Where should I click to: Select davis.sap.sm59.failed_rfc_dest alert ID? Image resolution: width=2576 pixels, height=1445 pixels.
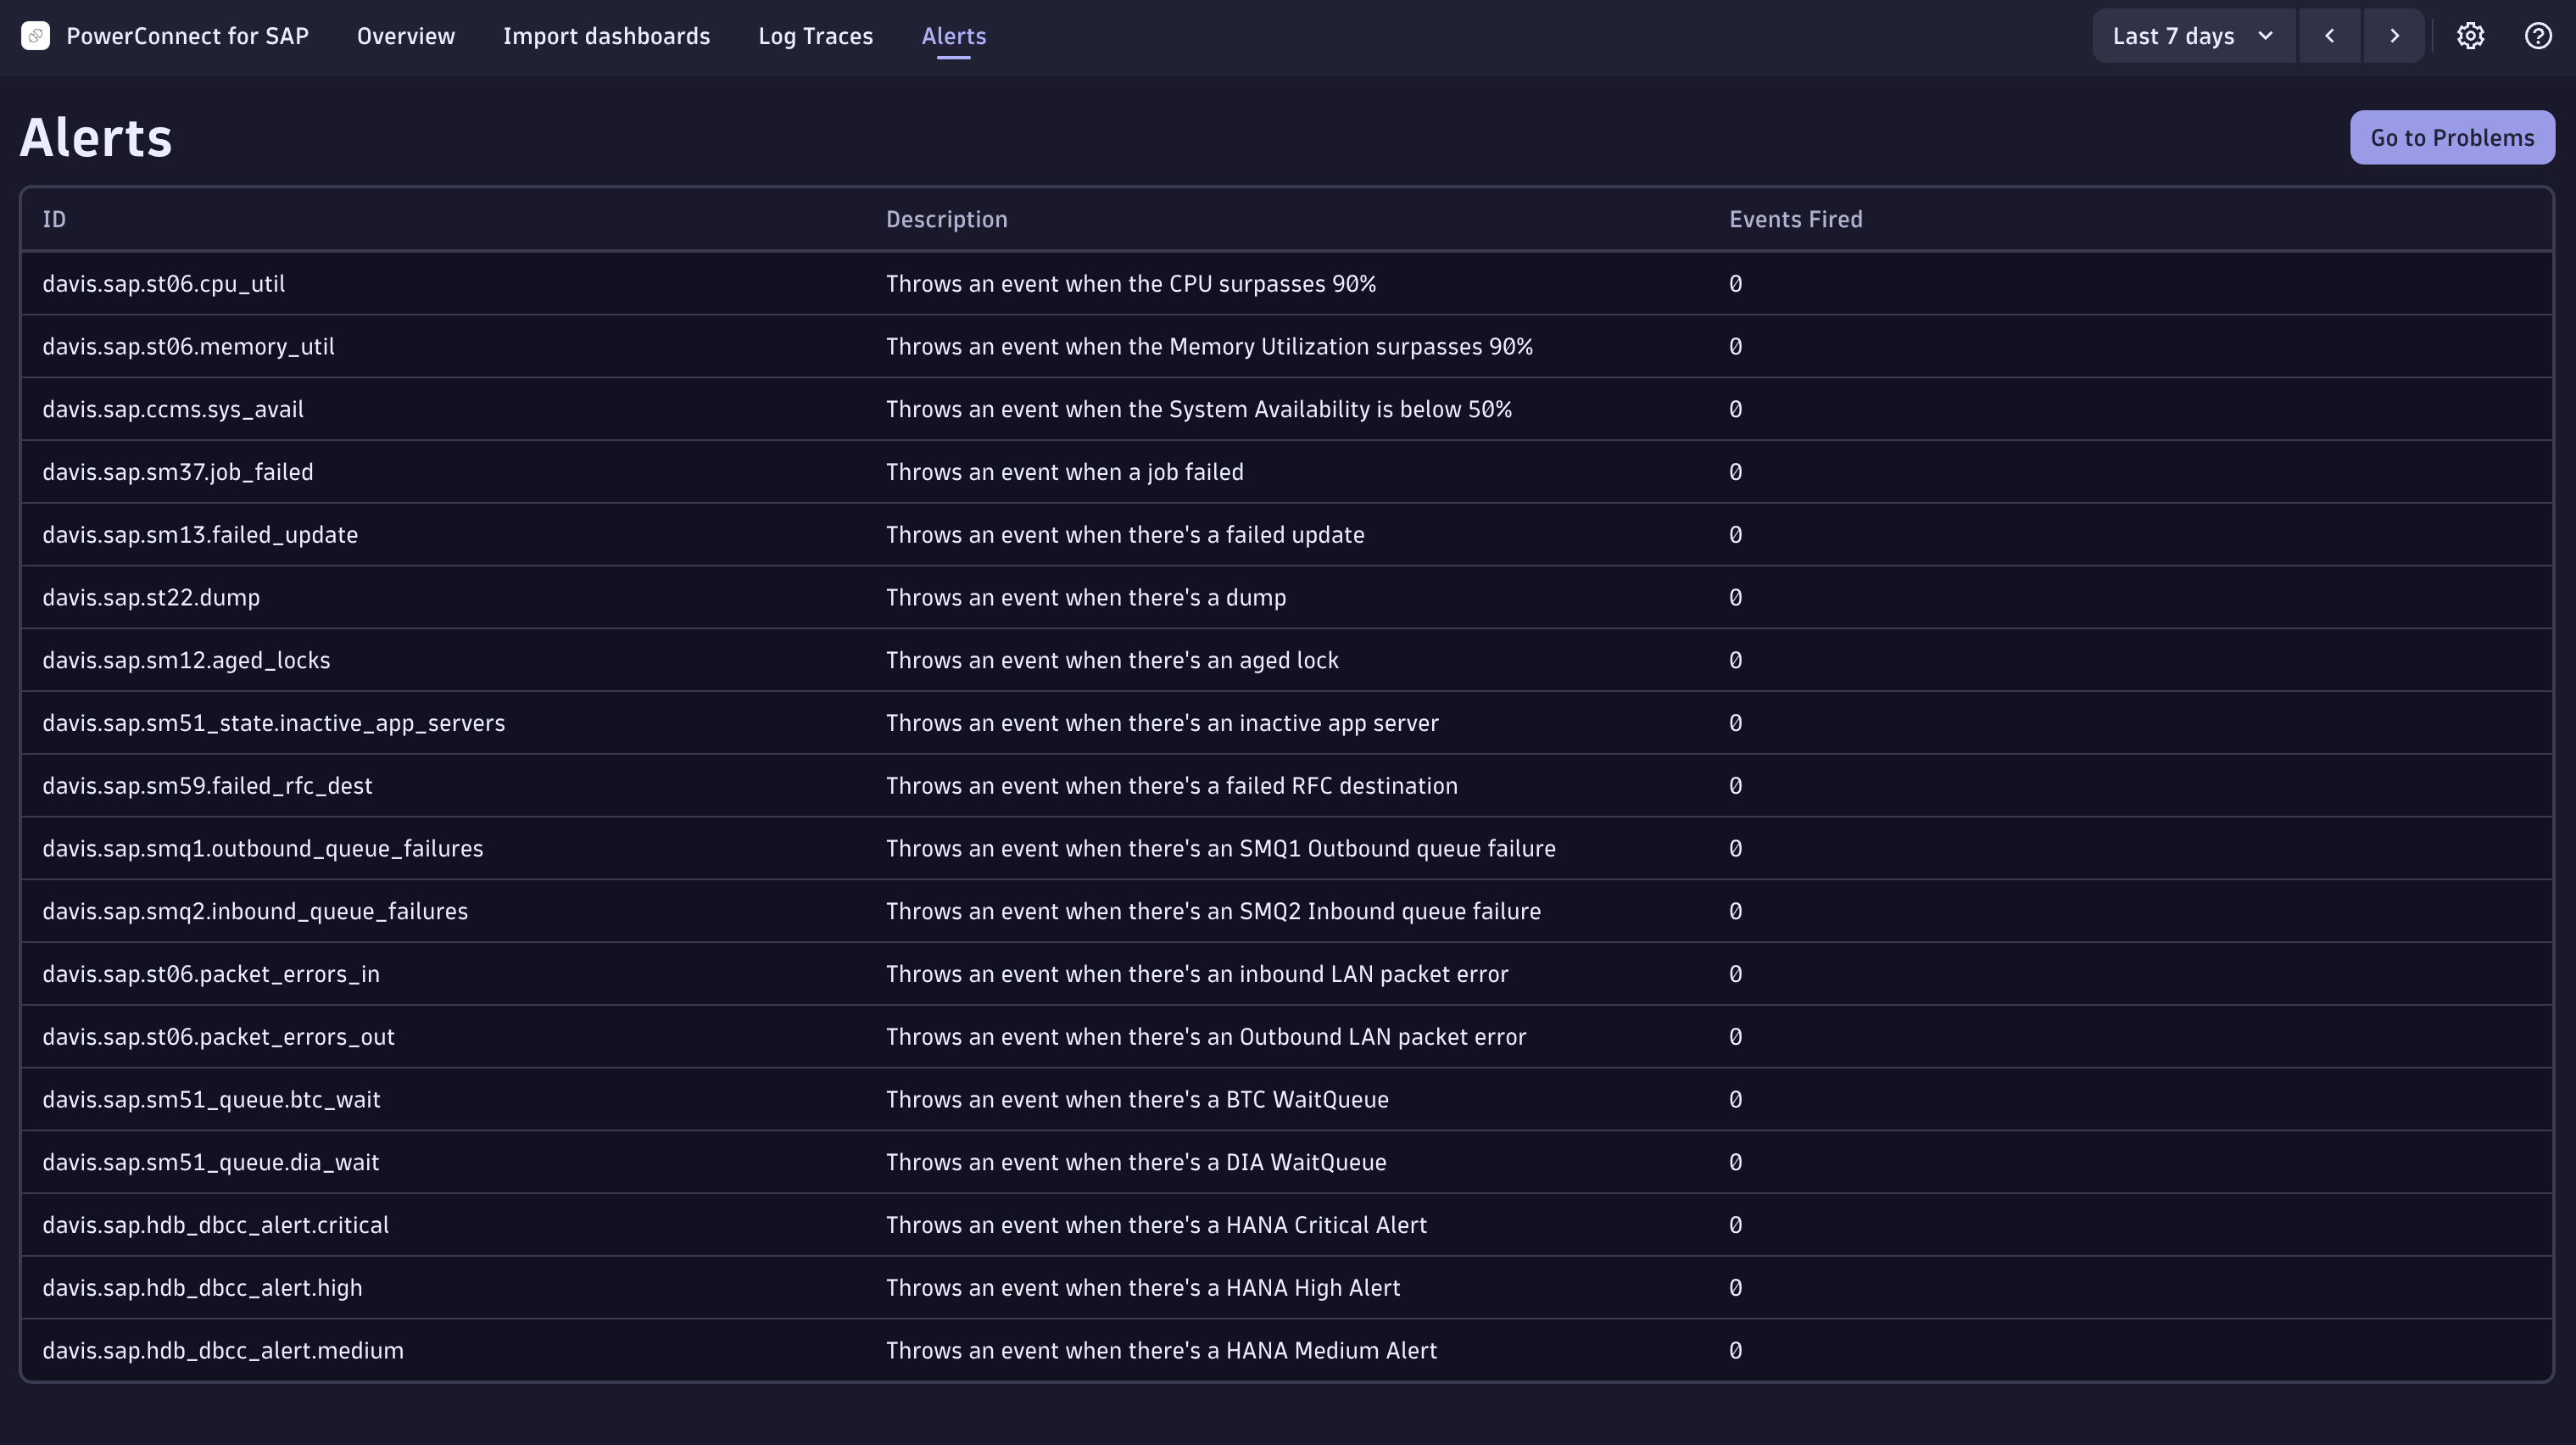coord(207,786)
